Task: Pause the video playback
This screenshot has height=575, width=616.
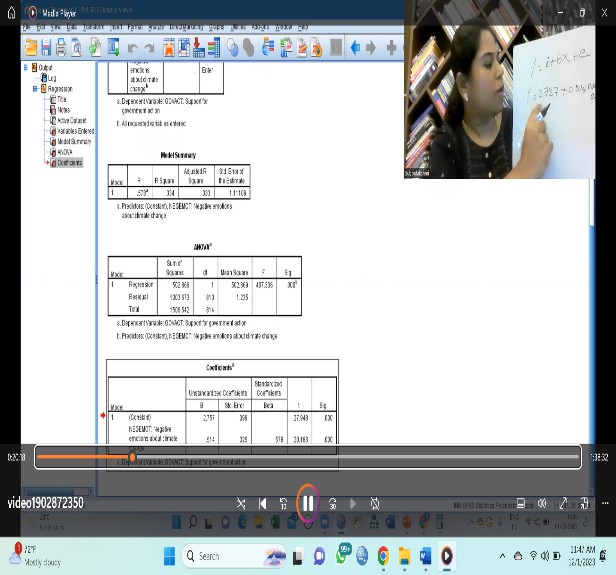Action: [x=308, y=503]
